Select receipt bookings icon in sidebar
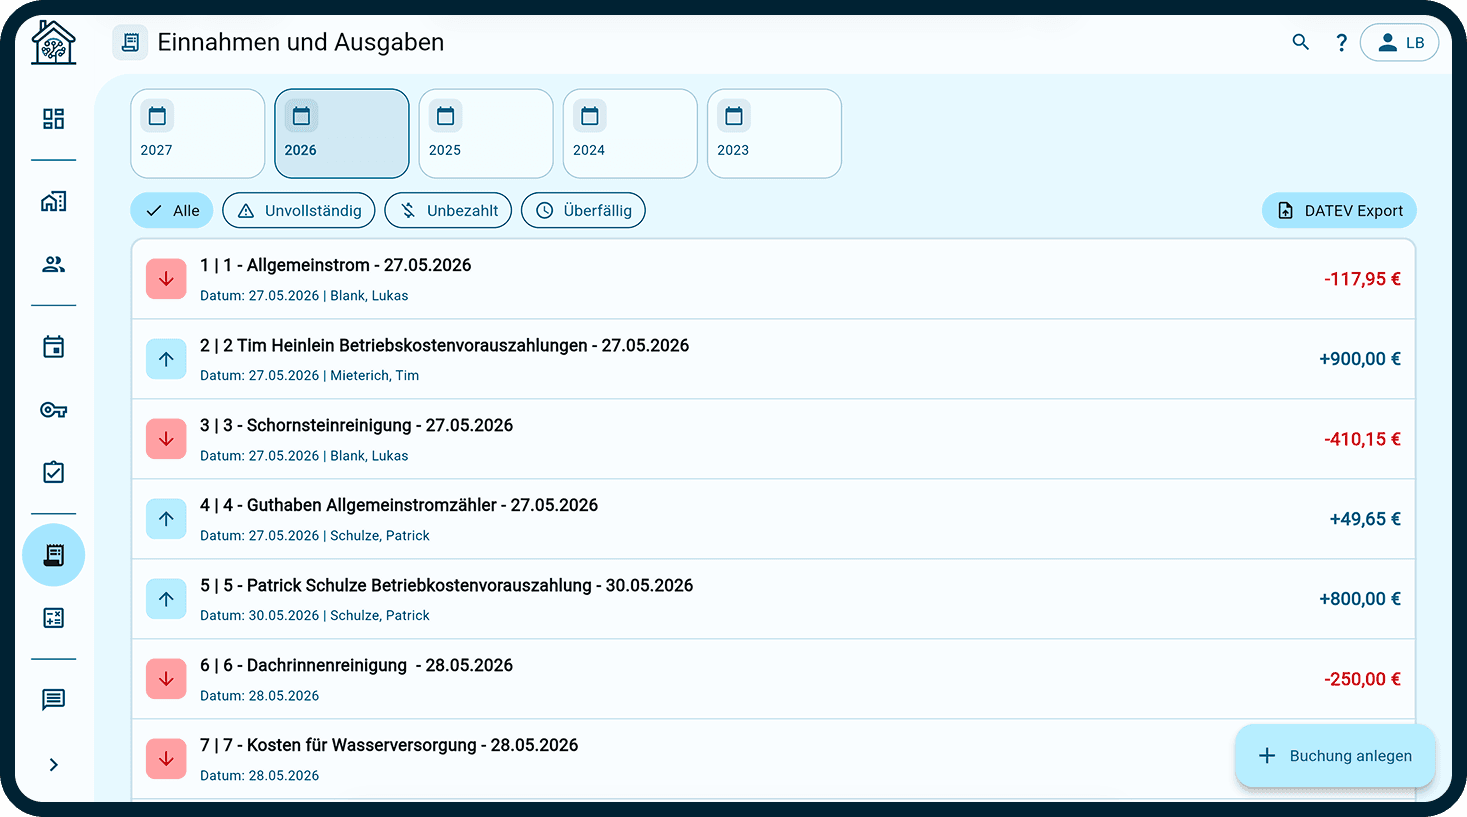This screenshot has height=817, width=1467. coord(53,555)
